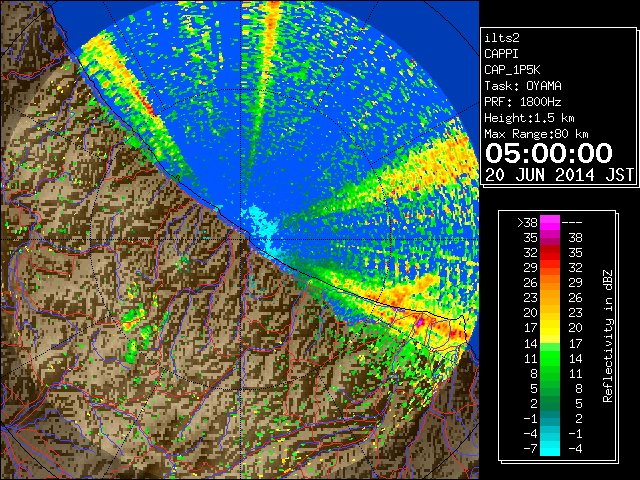Screen dimensions: 640x480
Task: Select the dark red 32–35 dBZ swatch
Action: pos(550,253)
